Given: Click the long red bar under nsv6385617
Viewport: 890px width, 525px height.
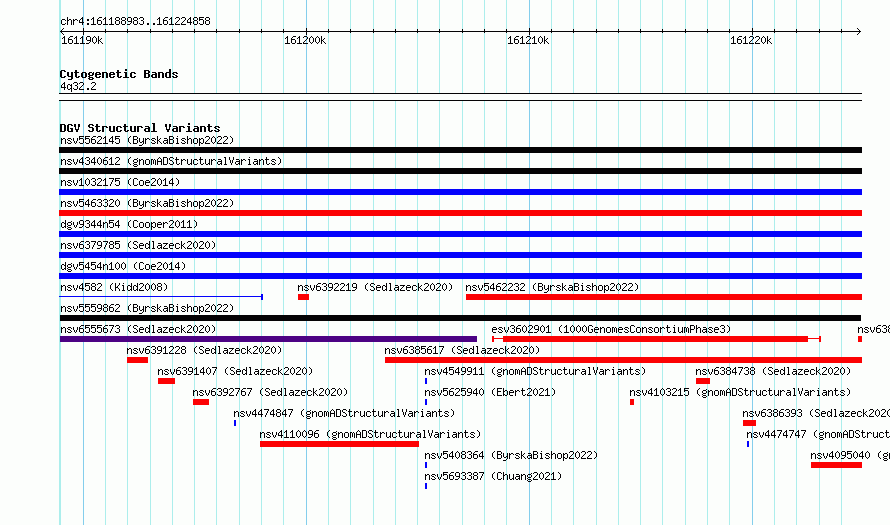Looking at the screenshot, I should pos(623,360).
